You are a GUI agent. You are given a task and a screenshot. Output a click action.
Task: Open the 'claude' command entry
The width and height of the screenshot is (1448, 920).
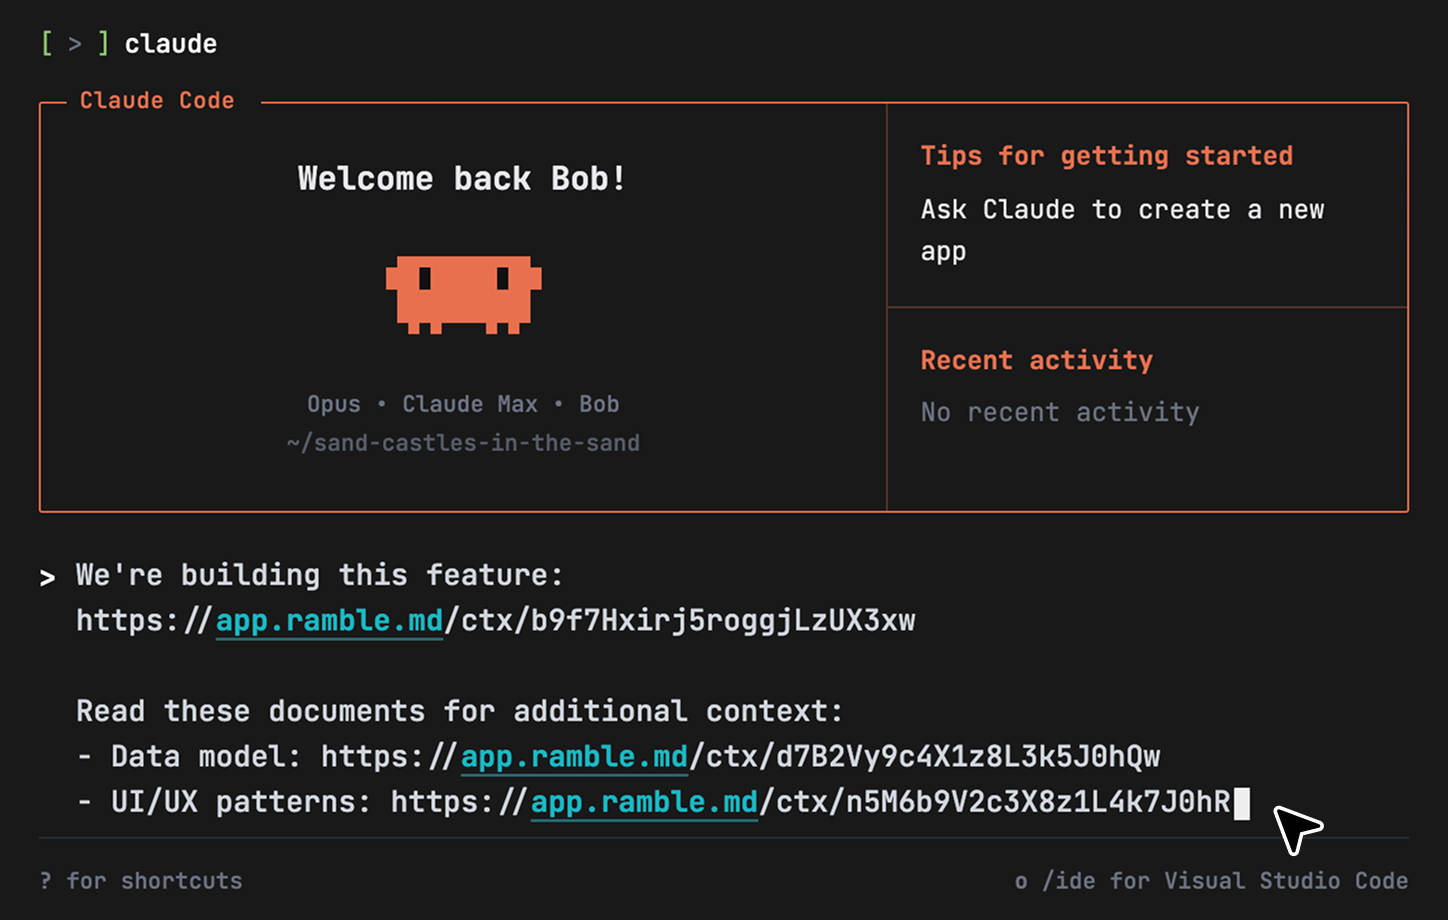click(x=170, y=43)
